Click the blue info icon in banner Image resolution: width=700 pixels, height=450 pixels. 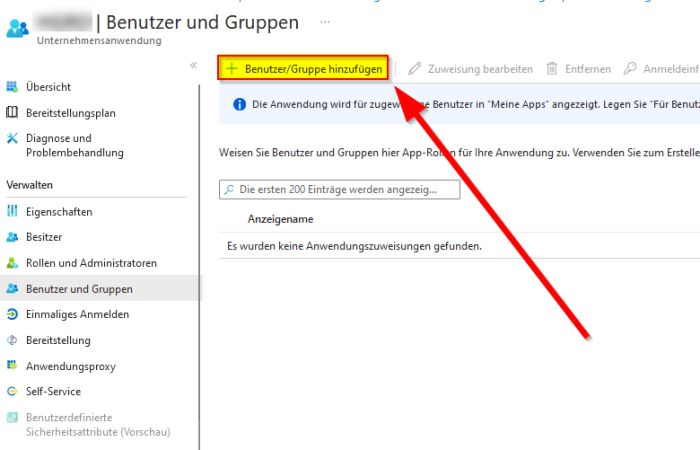tap(239, 104)
